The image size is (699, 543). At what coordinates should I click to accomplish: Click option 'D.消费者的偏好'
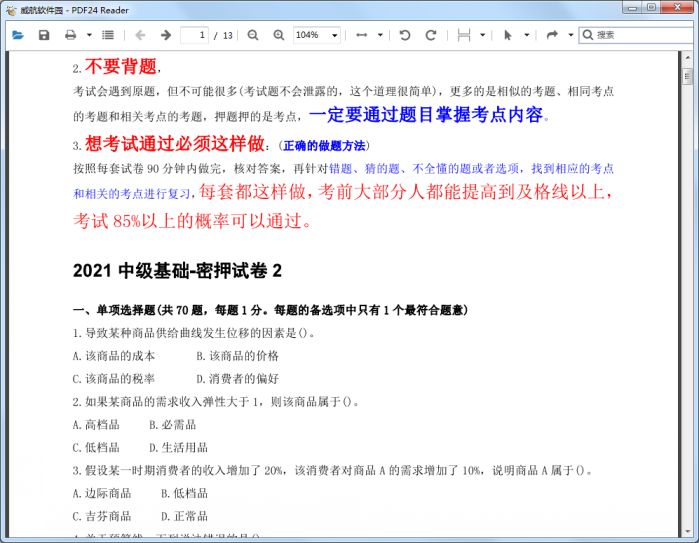(238, 379)
